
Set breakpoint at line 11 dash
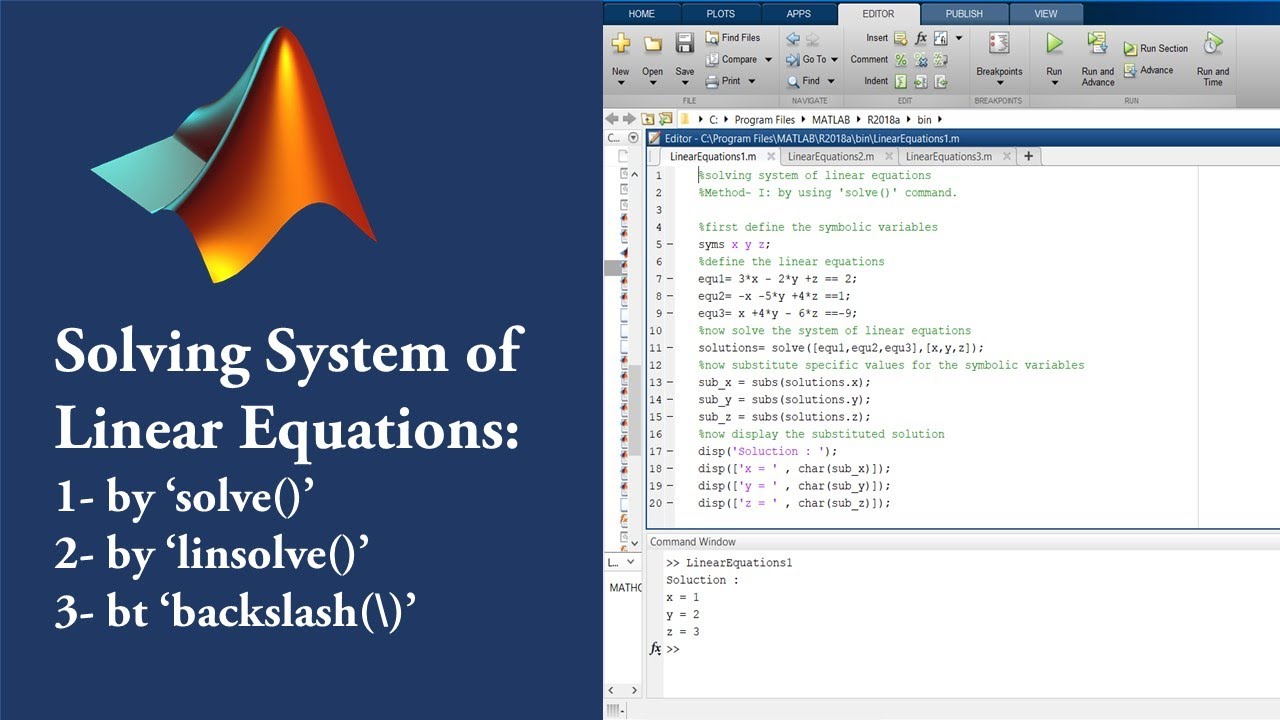click(x=669, y=348)
